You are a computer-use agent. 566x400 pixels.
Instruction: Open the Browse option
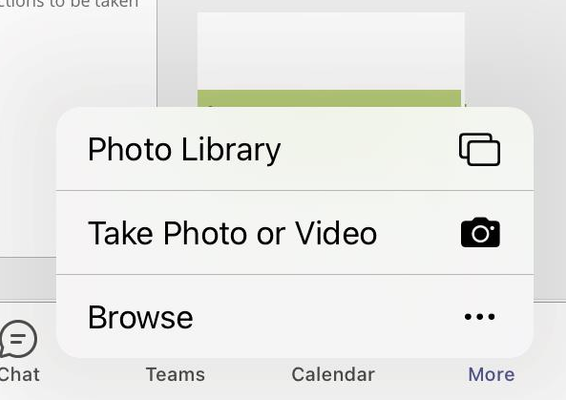(295, 317)
